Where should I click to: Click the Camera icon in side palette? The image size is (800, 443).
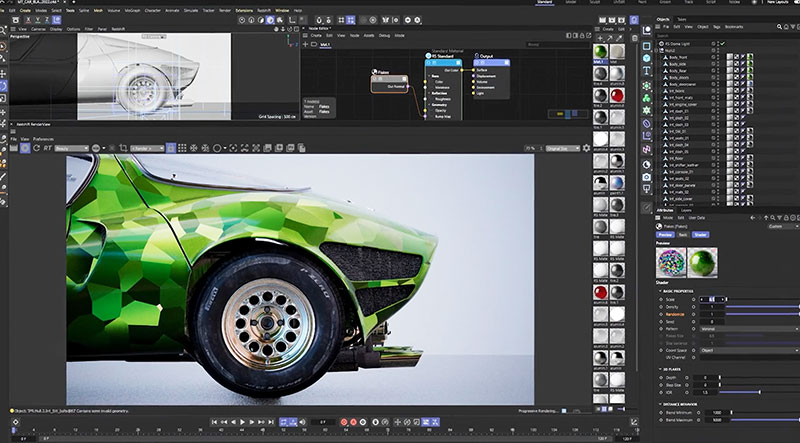click(x=646, y=177)
